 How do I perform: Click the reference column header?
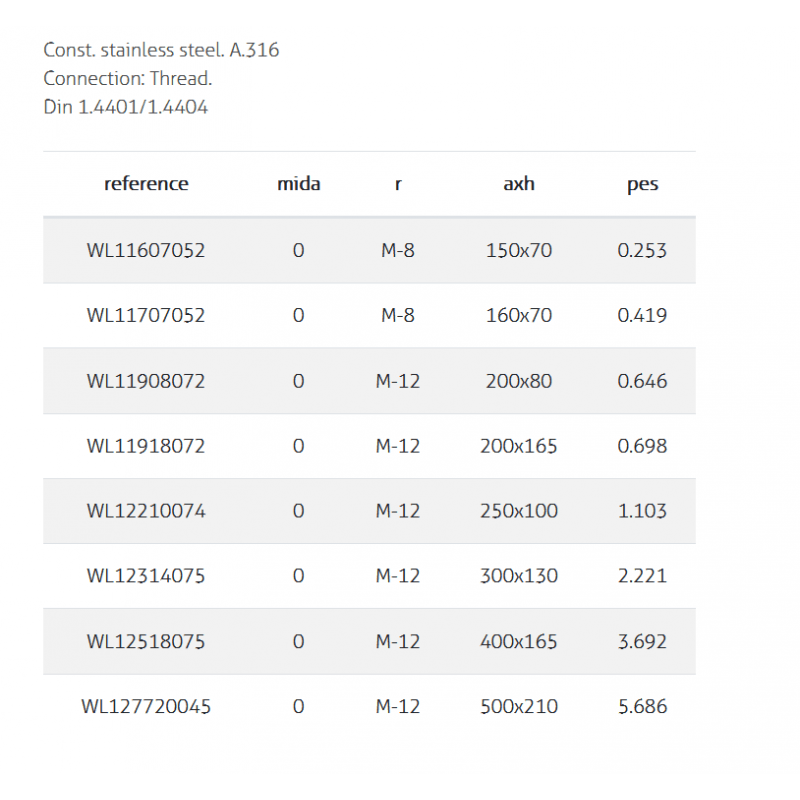146,184
